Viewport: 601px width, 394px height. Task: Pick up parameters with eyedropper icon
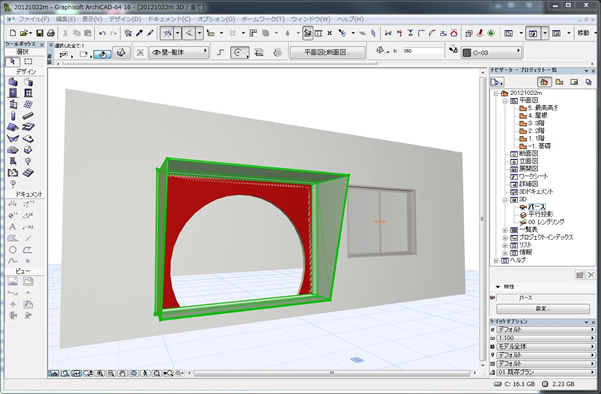click(x=140, y=33)
